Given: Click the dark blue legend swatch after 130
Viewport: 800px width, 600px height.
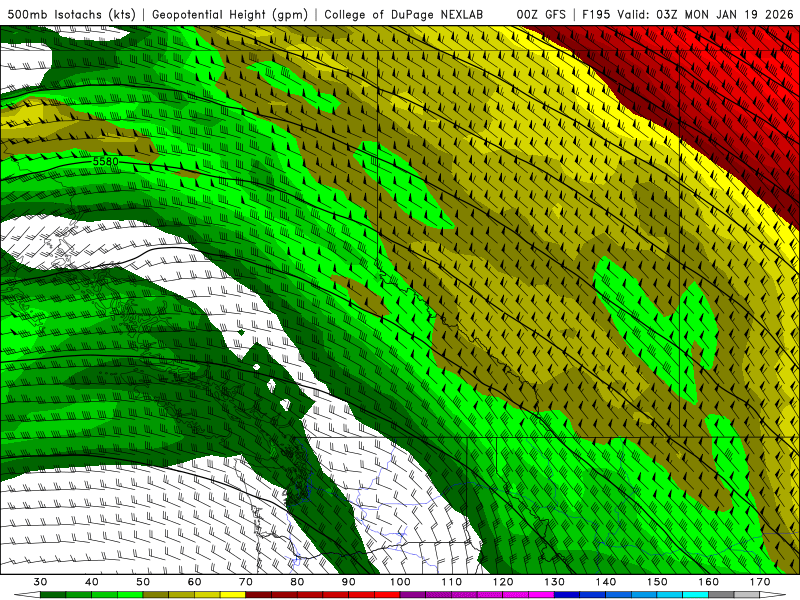Looking at the screenshot, I should pos(567,595).
